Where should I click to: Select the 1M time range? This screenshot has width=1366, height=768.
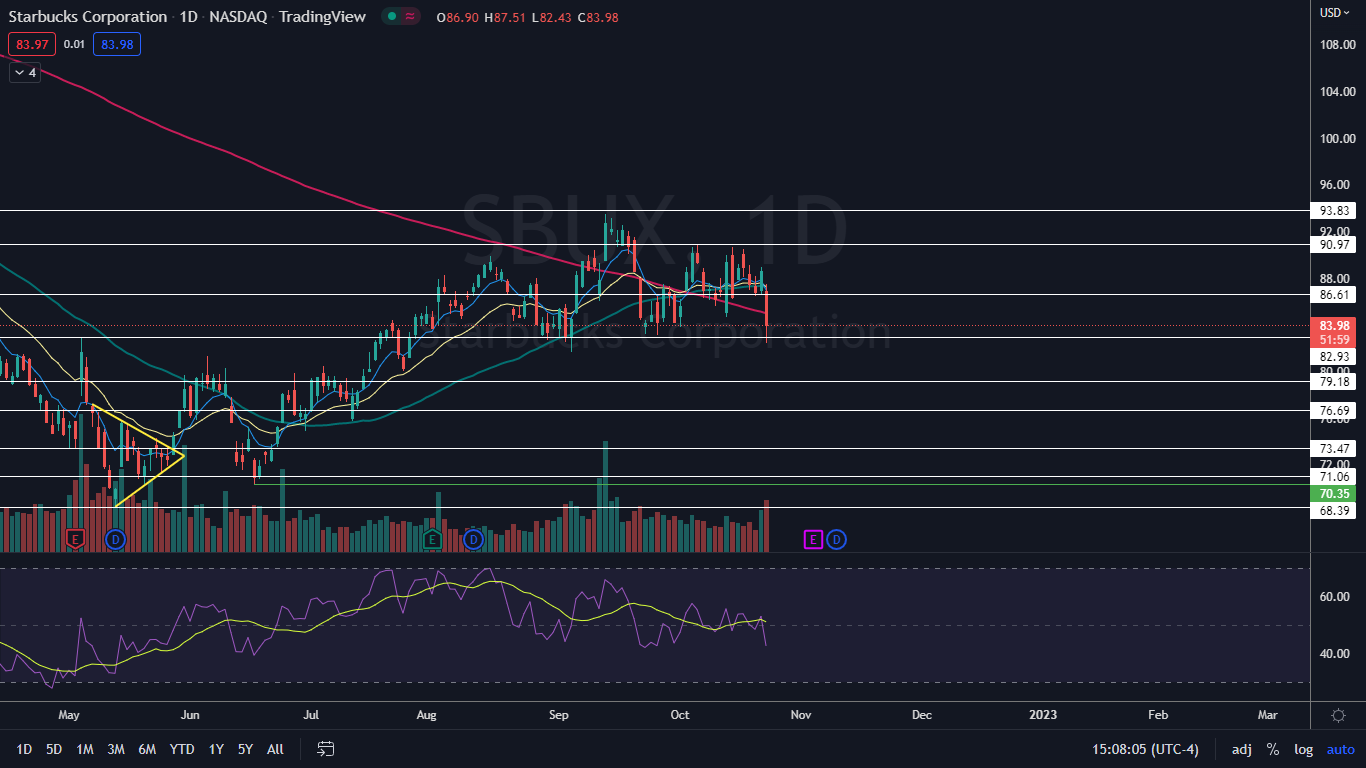pos(85,749)
